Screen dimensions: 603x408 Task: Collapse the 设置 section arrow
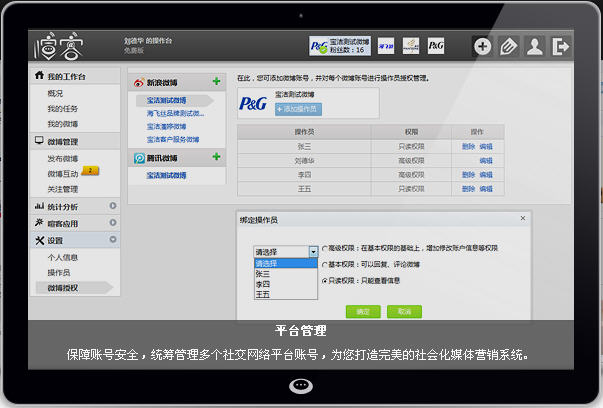pyautogui.click(x=113, y=239)
